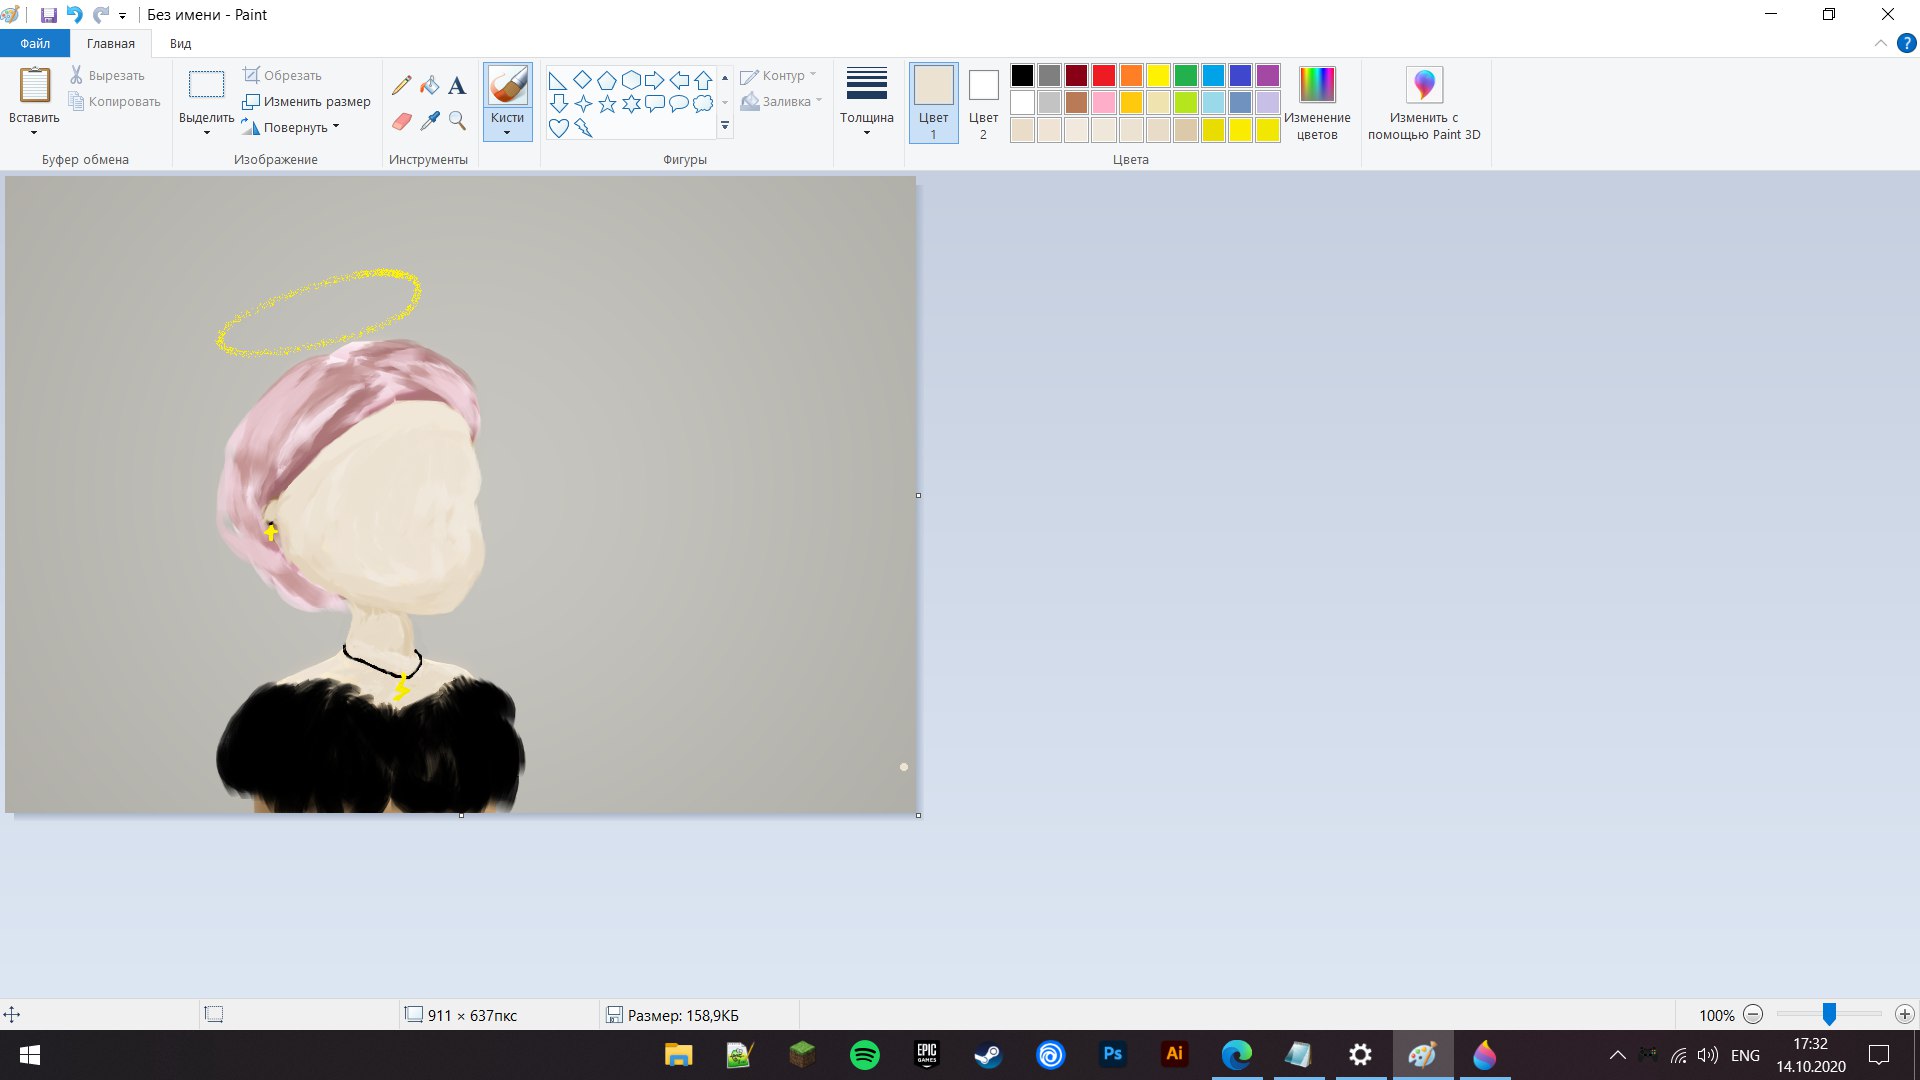Click the zoom slider handle
1920x1080 pixels.
(1829, 1014)
